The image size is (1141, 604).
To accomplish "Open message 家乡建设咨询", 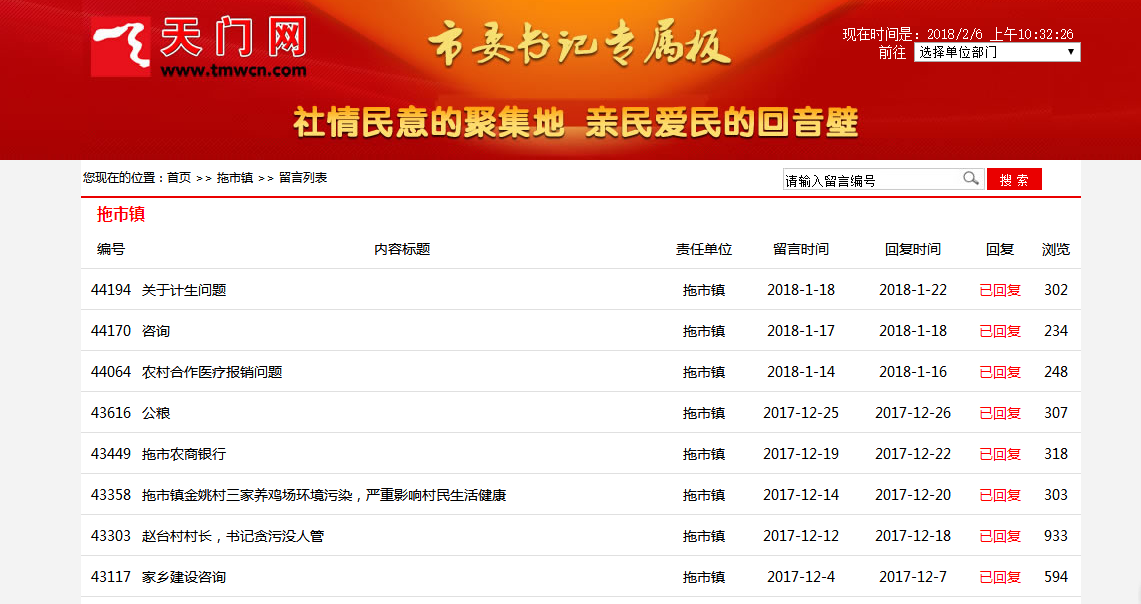I will click(x=184, y=577).
